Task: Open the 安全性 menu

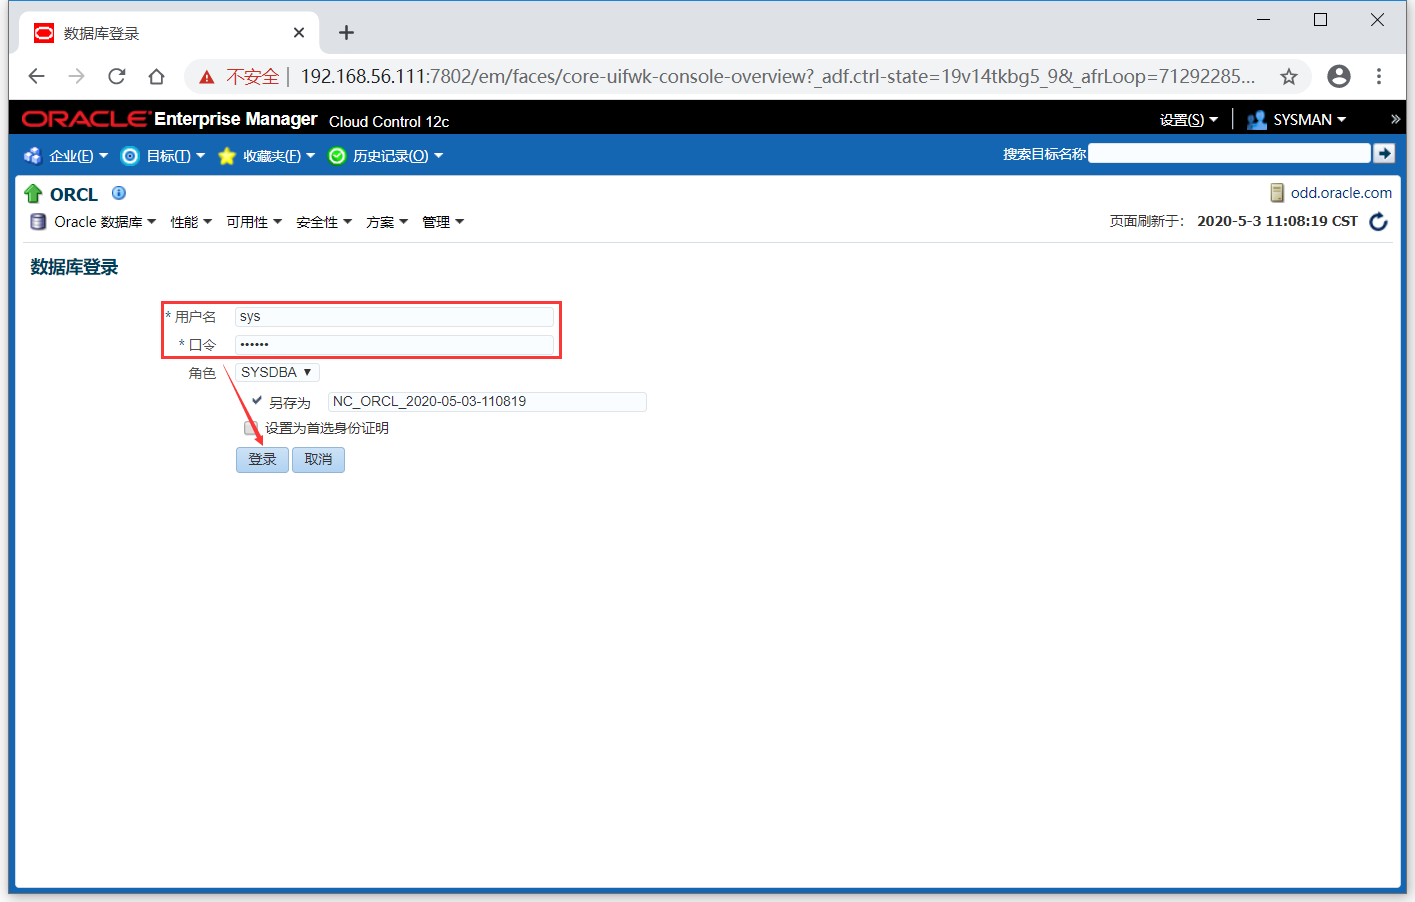Action: coord(324,222)
